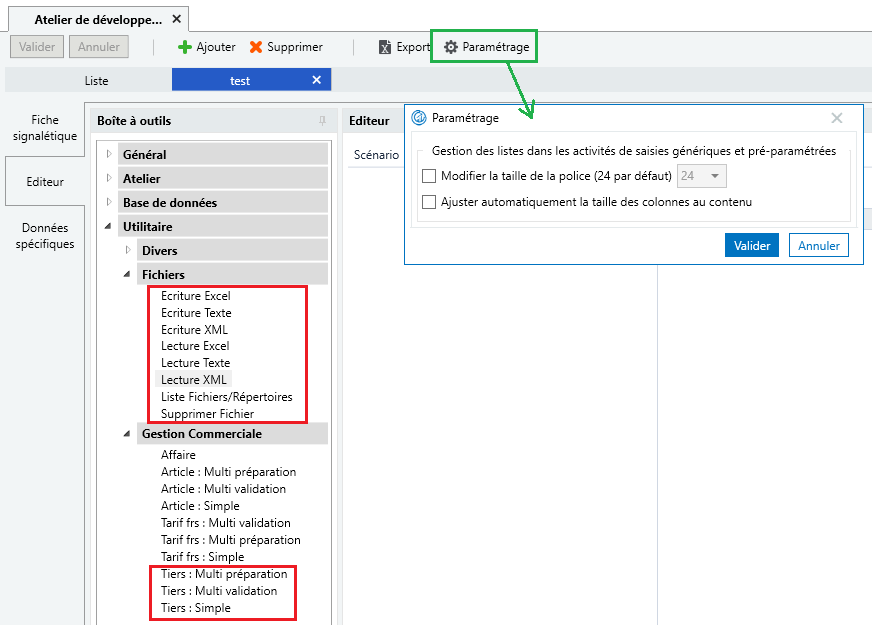Select Tarif frs : Multi préparation
This screenshot has height=625, width=872.
231,540
